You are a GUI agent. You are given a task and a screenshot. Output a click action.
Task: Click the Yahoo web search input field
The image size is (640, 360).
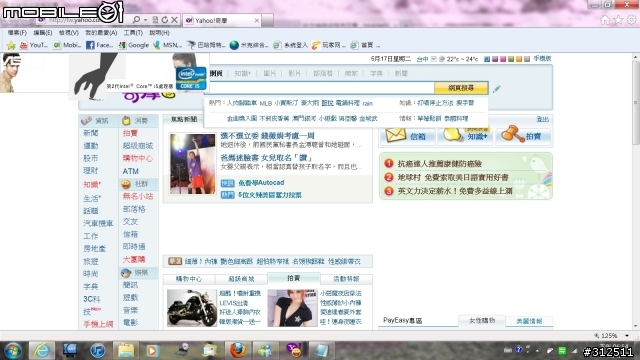pyautogui.click(x=321, y=88)
